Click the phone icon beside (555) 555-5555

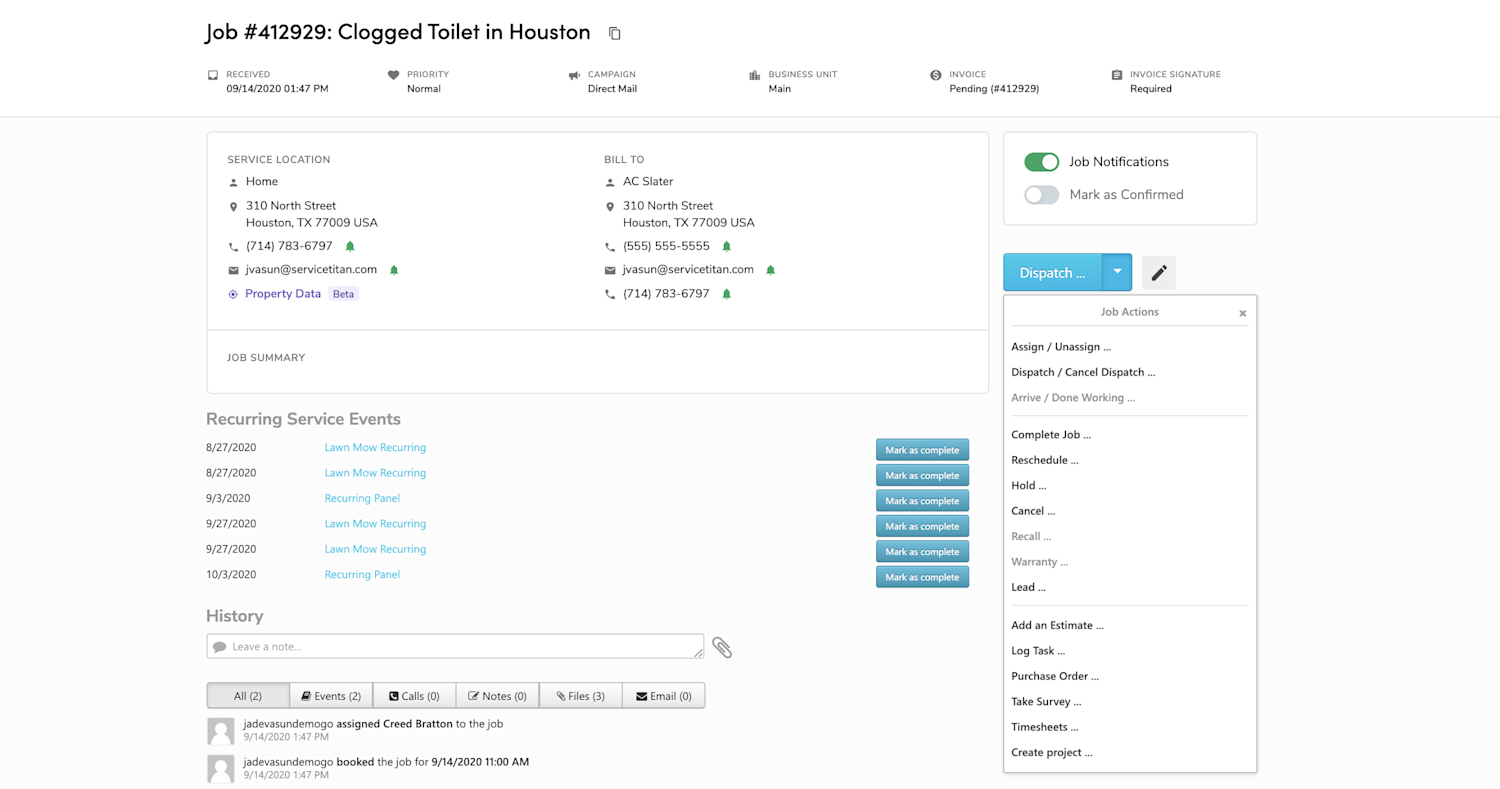pyautogui.click(x=611, y=245)
